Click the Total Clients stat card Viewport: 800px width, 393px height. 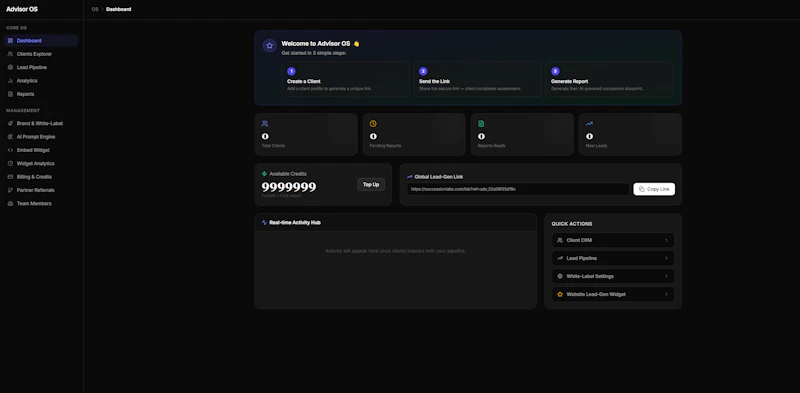pyautogui.click(x=306, y=134)
